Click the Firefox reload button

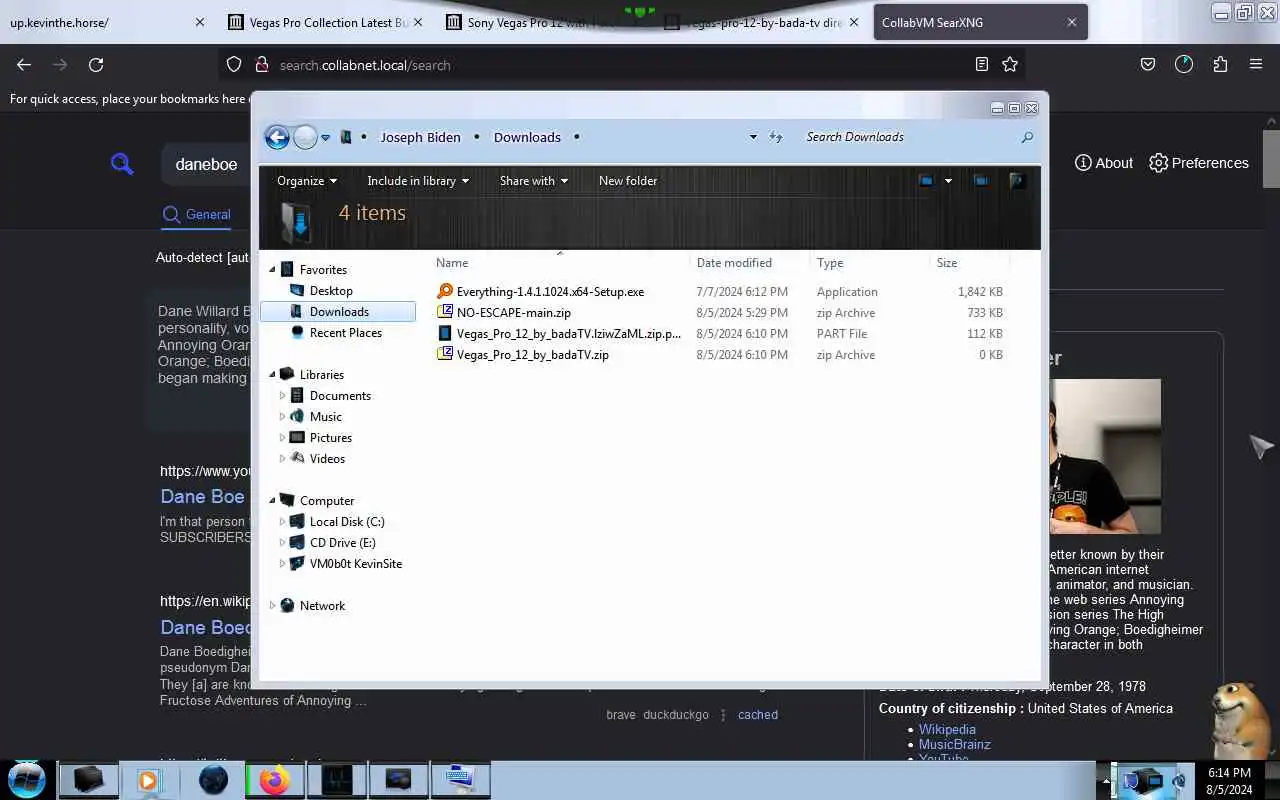96,65
